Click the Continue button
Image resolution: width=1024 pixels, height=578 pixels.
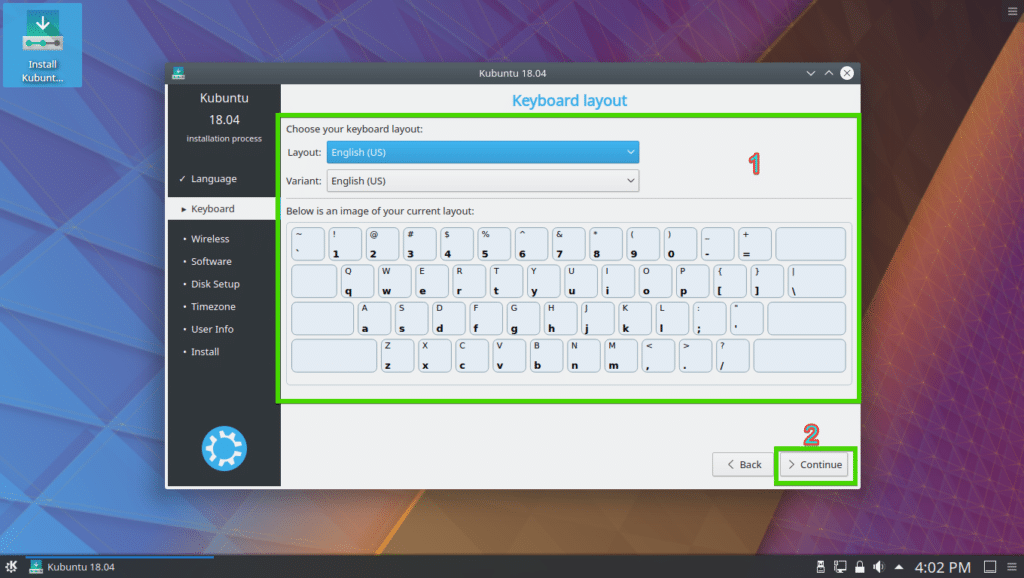point(815,464)
